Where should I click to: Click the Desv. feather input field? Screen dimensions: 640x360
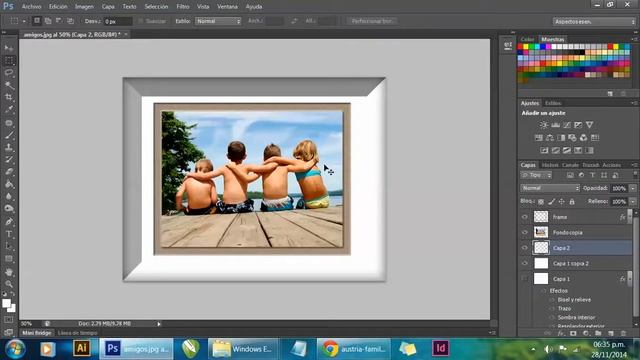(118, 21)
